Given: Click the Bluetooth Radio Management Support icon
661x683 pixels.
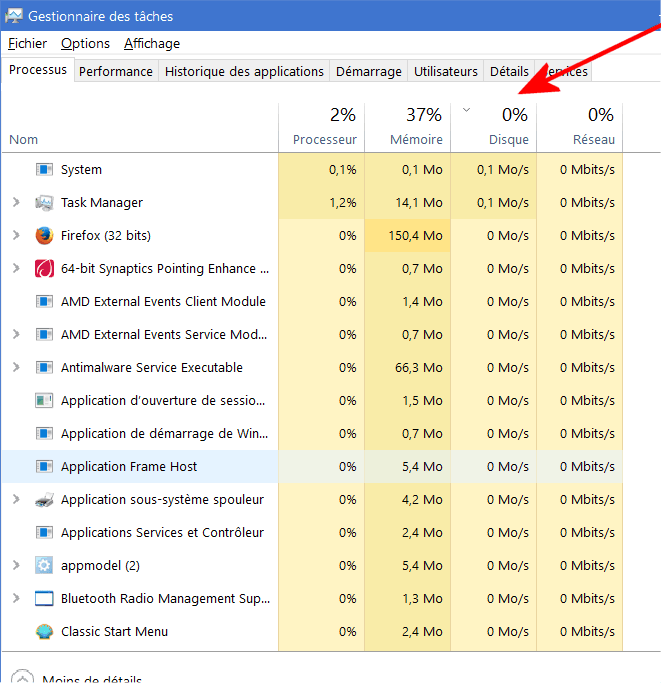Looking at the screenshot, I should [44, 598].
